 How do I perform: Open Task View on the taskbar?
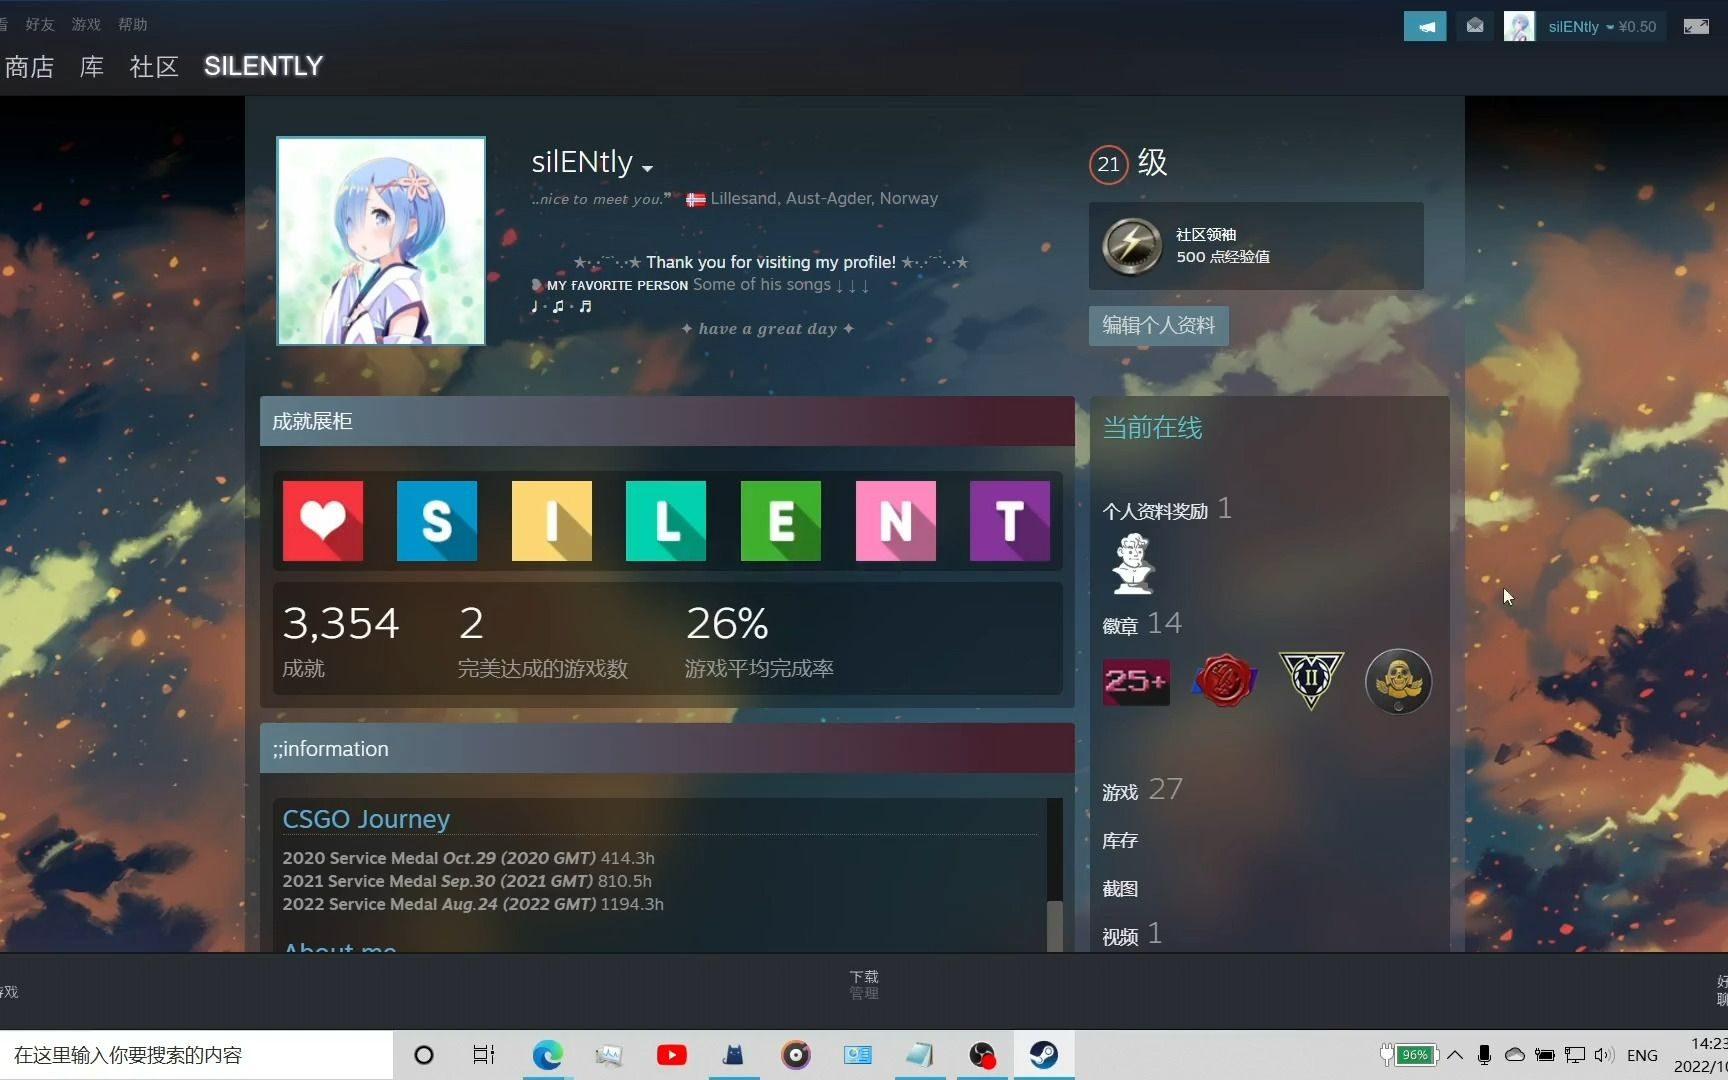[x=484, y=1055]
